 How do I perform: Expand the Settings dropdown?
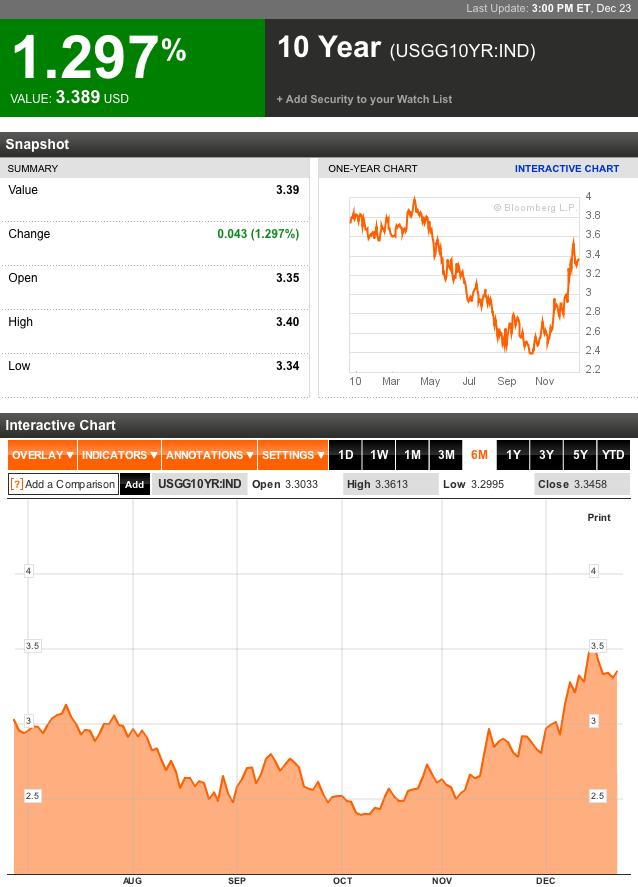tap(293, 455)
